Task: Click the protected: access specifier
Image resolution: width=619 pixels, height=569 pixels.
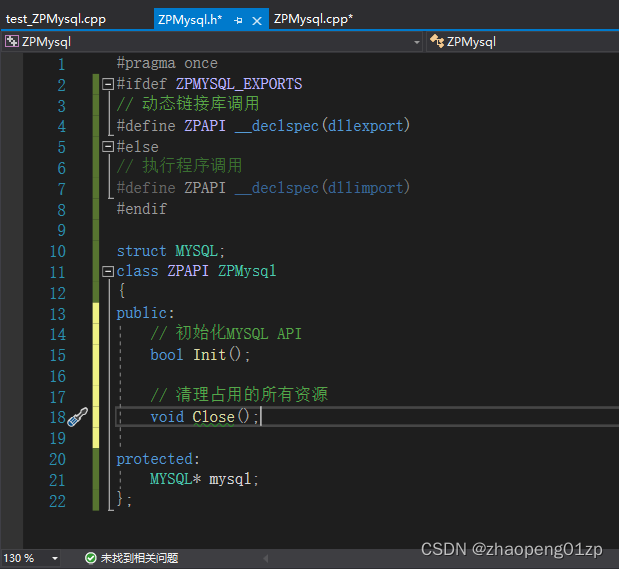Action: [x=158, y=459]
